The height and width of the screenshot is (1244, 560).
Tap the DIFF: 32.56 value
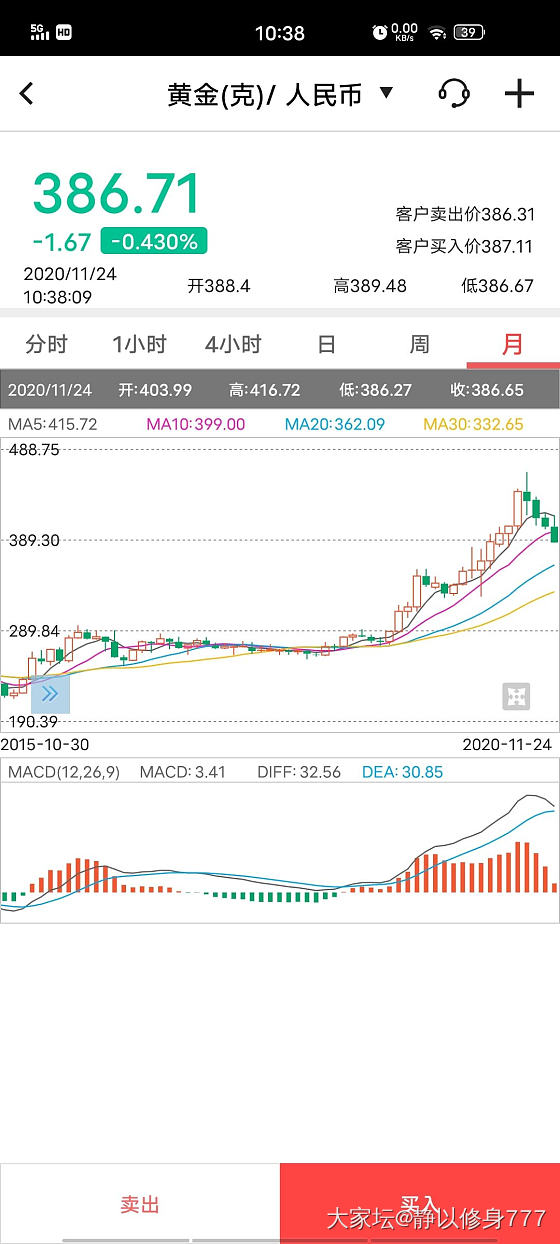[x=299, y=772]
